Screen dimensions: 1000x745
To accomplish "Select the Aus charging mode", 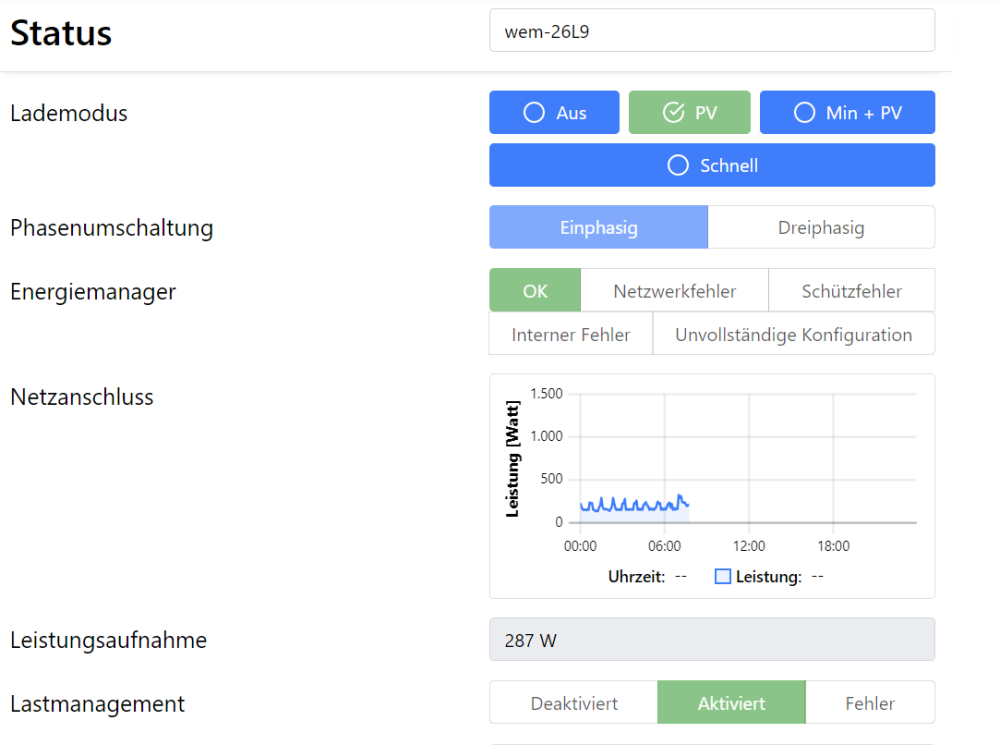I will [x=554, y=113].
